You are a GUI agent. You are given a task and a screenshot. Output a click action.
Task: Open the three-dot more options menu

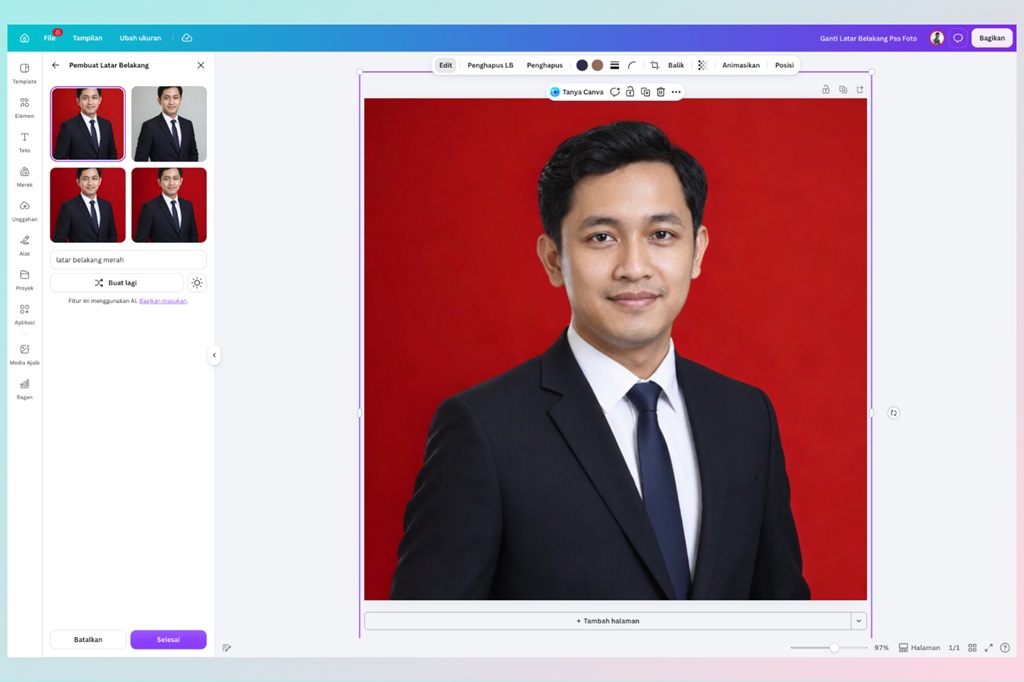point(676,92)
